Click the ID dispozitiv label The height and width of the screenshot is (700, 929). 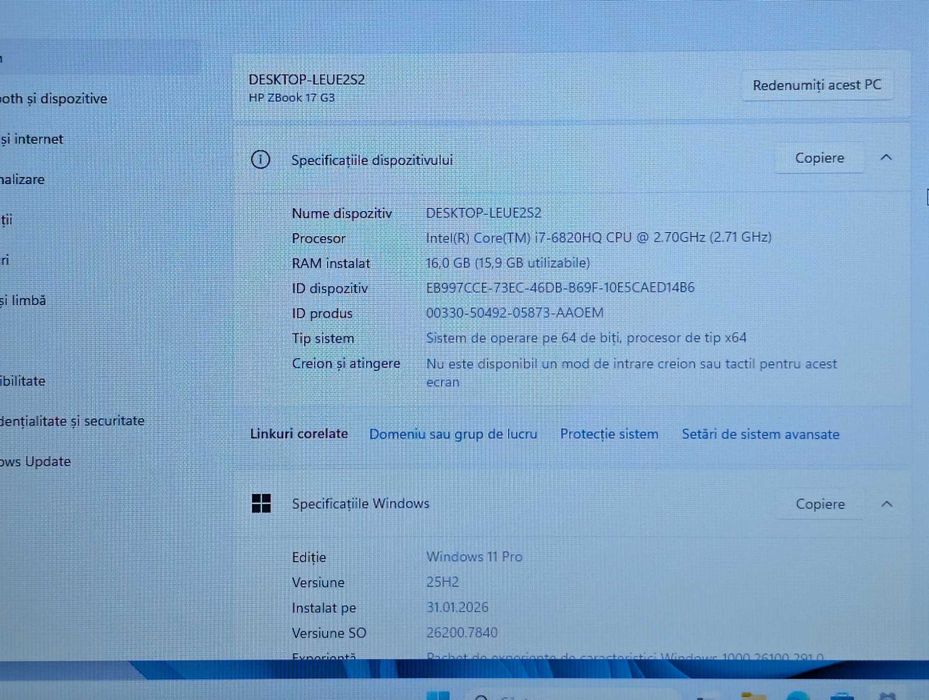pyautogui.click(x=329, y=289)
